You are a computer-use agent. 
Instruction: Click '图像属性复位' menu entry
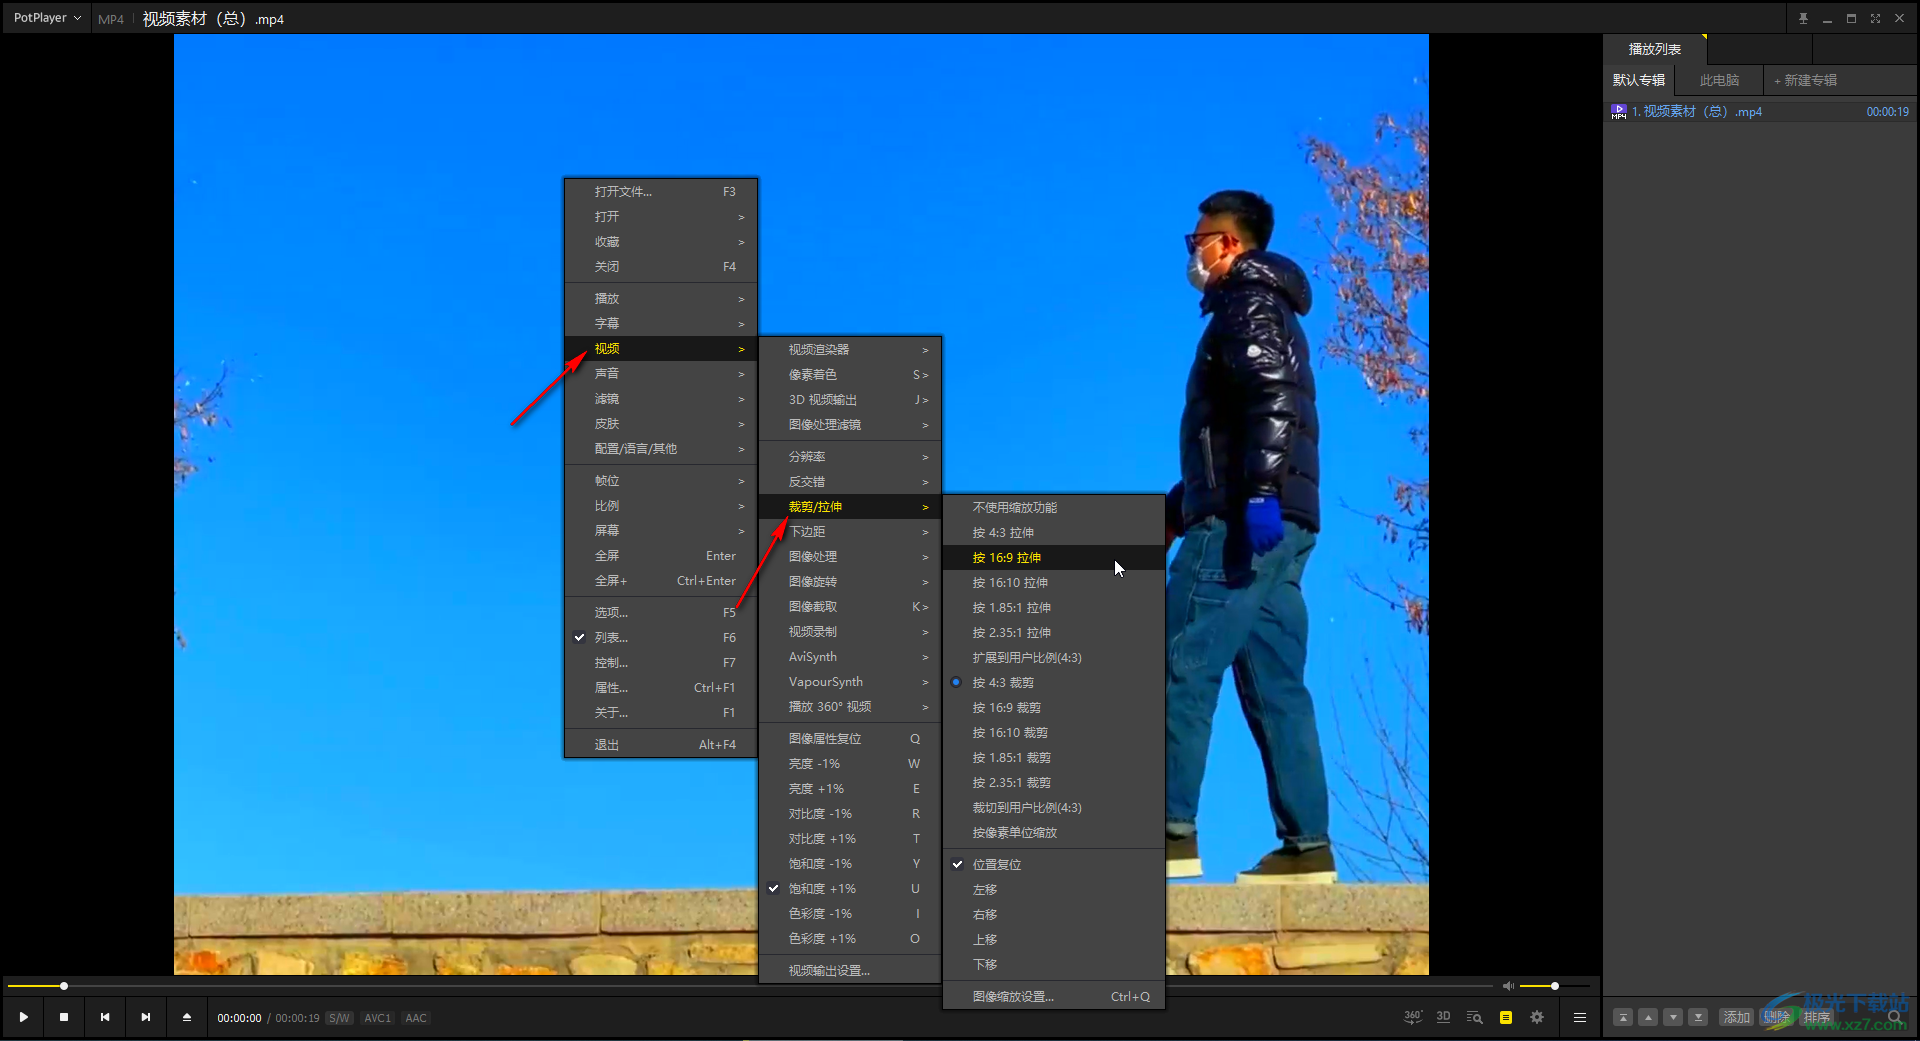click(849, 738)
